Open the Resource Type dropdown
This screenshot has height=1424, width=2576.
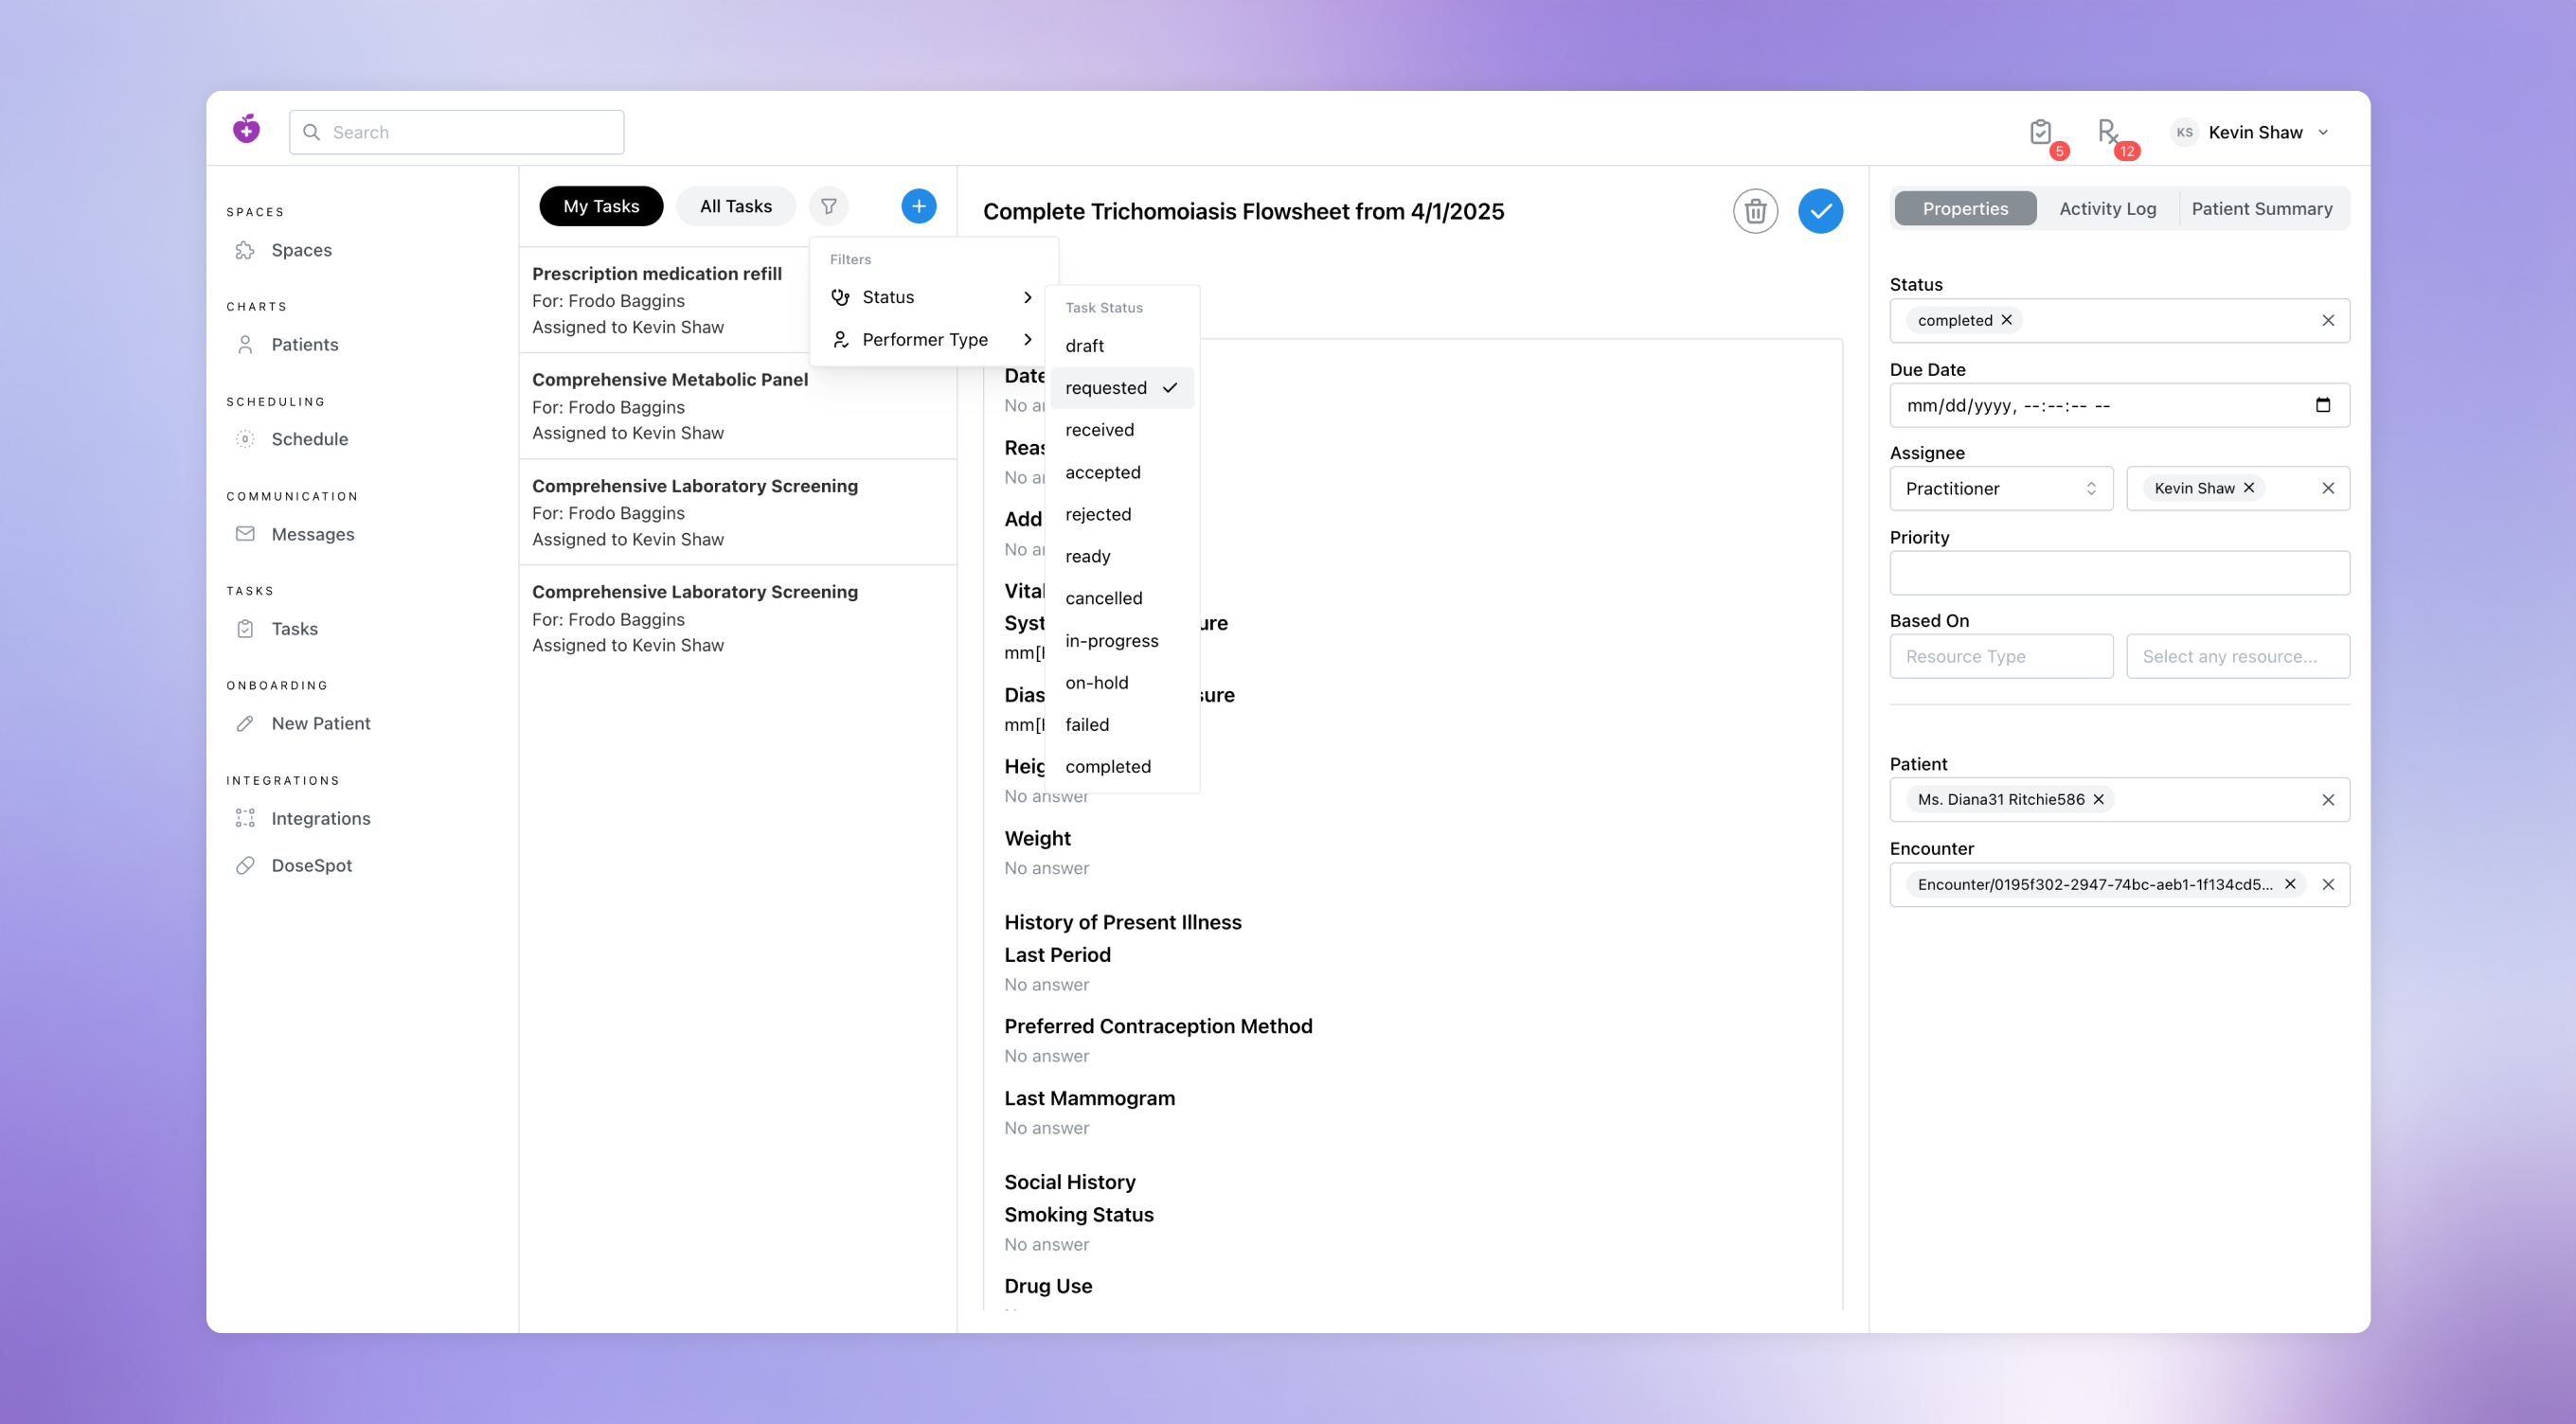[x=2001, y=656]
